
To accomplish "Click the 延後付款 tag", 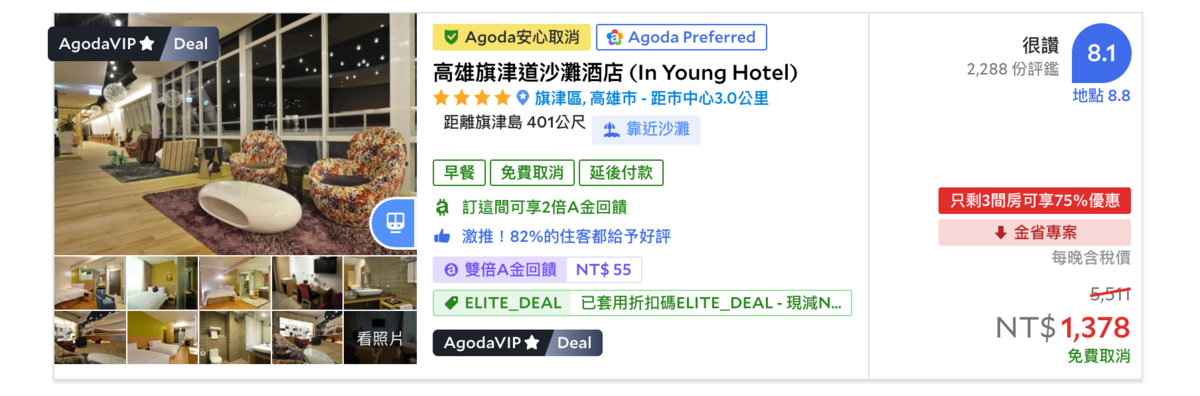I will click(x=621, y=172).
